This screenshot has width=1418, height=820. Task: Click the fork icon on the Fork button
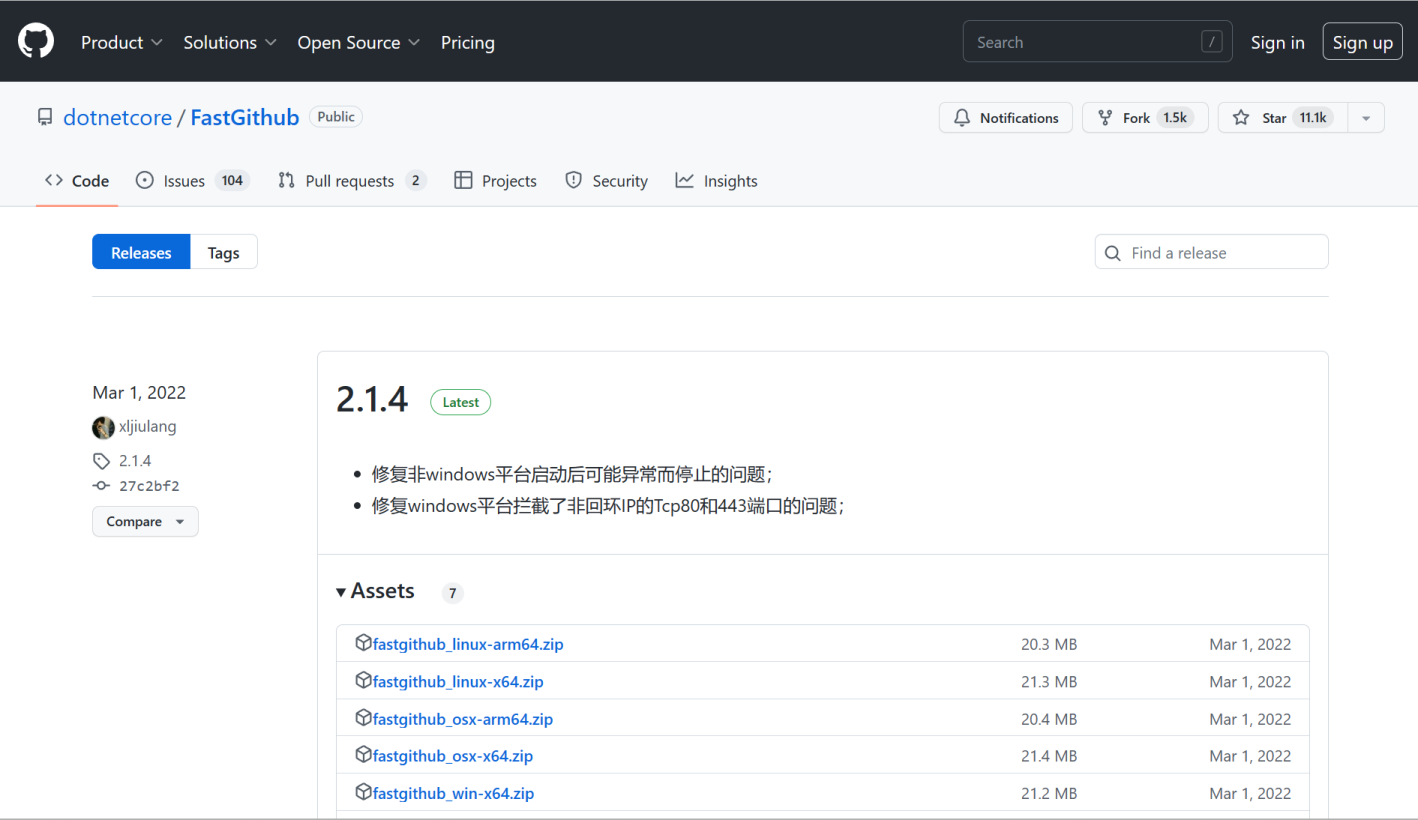click(1104, 117)
